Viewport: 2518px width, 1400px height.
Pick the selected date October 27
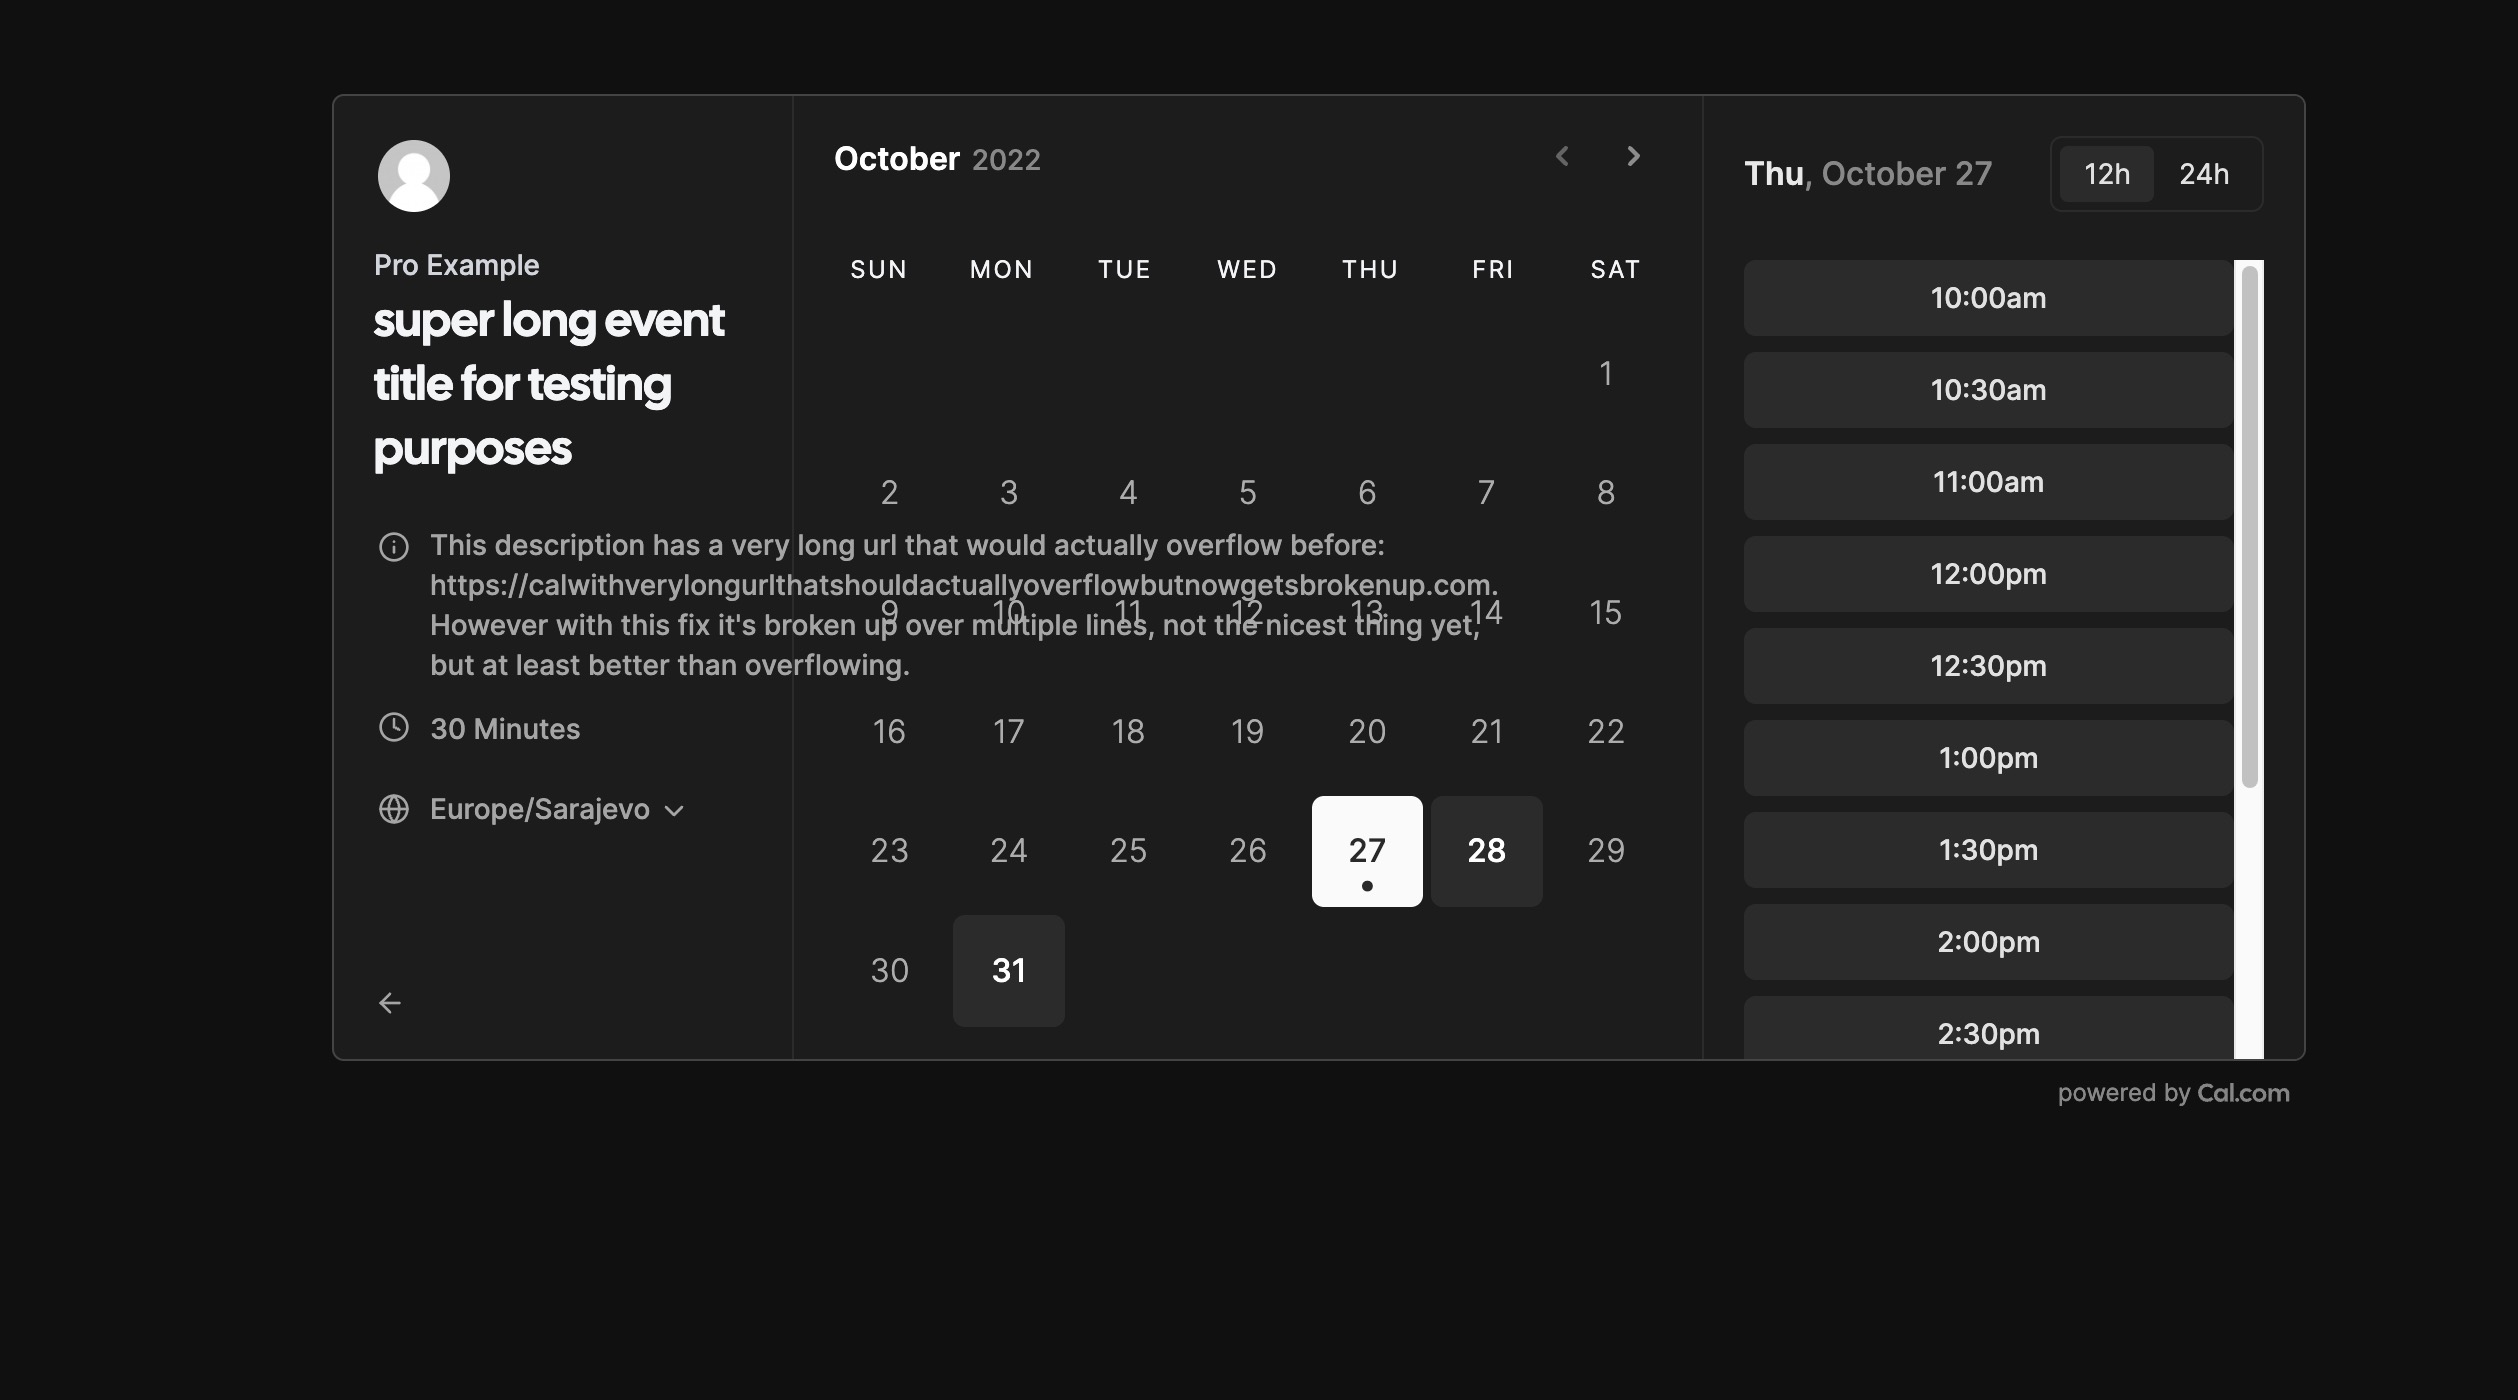(x=1367, y=851)
